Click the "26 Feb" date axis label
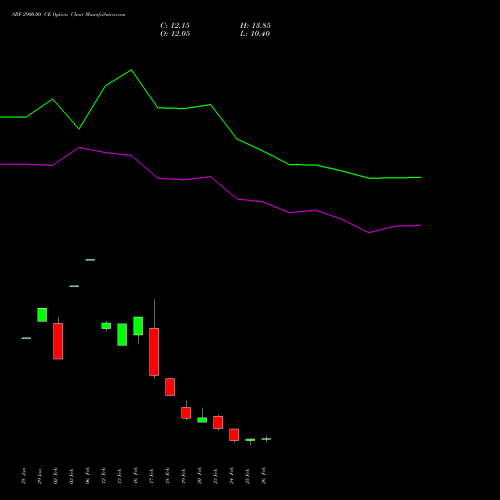 point(264,476)
